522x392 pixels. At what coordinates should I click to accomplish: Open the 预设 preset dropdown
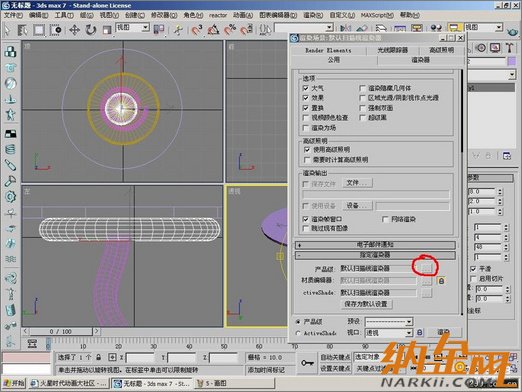click(x=389, y=322)
